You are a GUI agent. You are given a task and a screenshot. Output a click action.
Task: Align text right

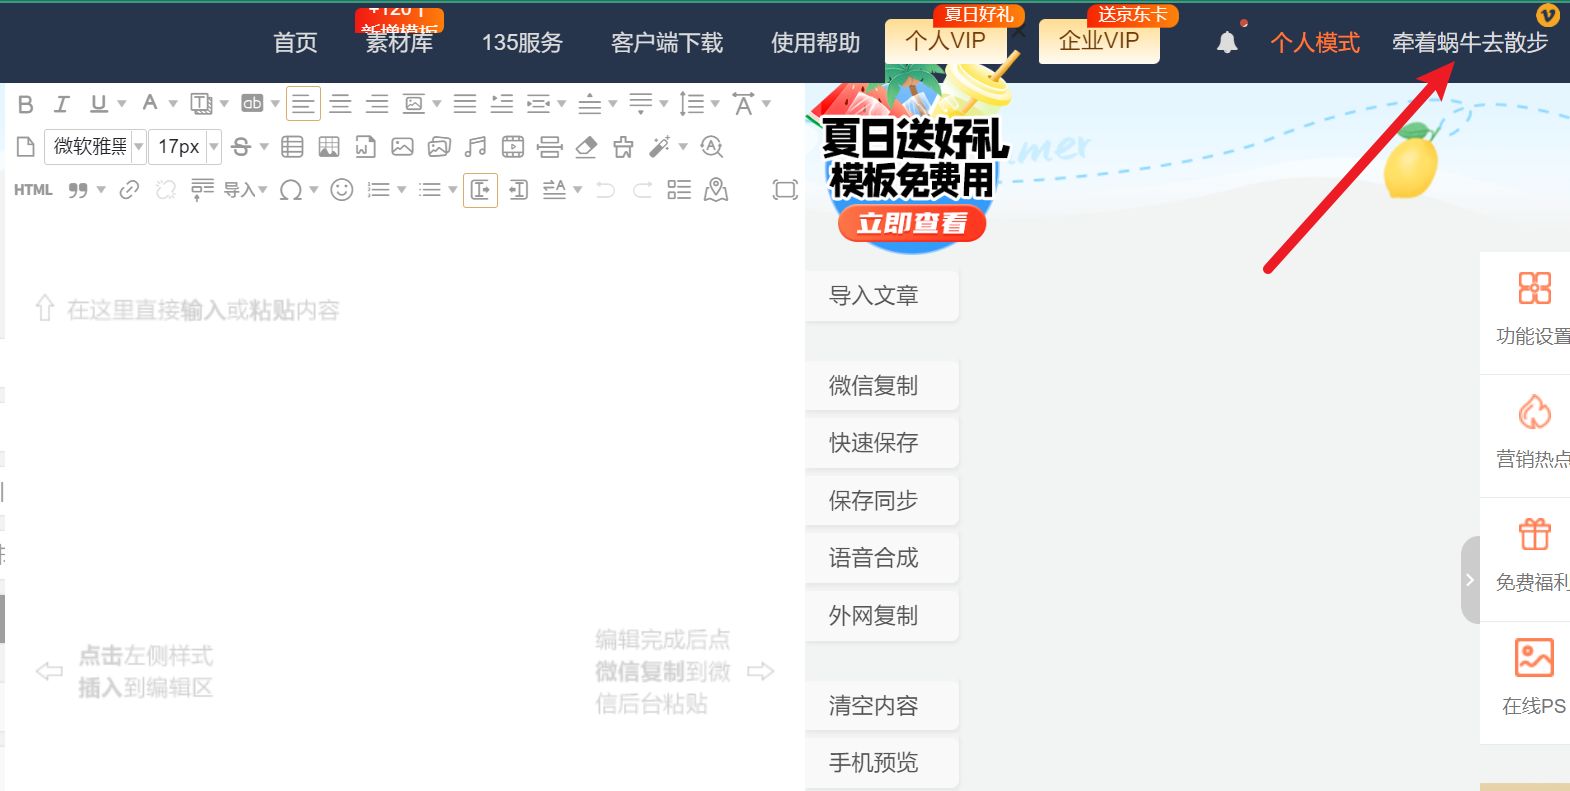click(377, 104)
